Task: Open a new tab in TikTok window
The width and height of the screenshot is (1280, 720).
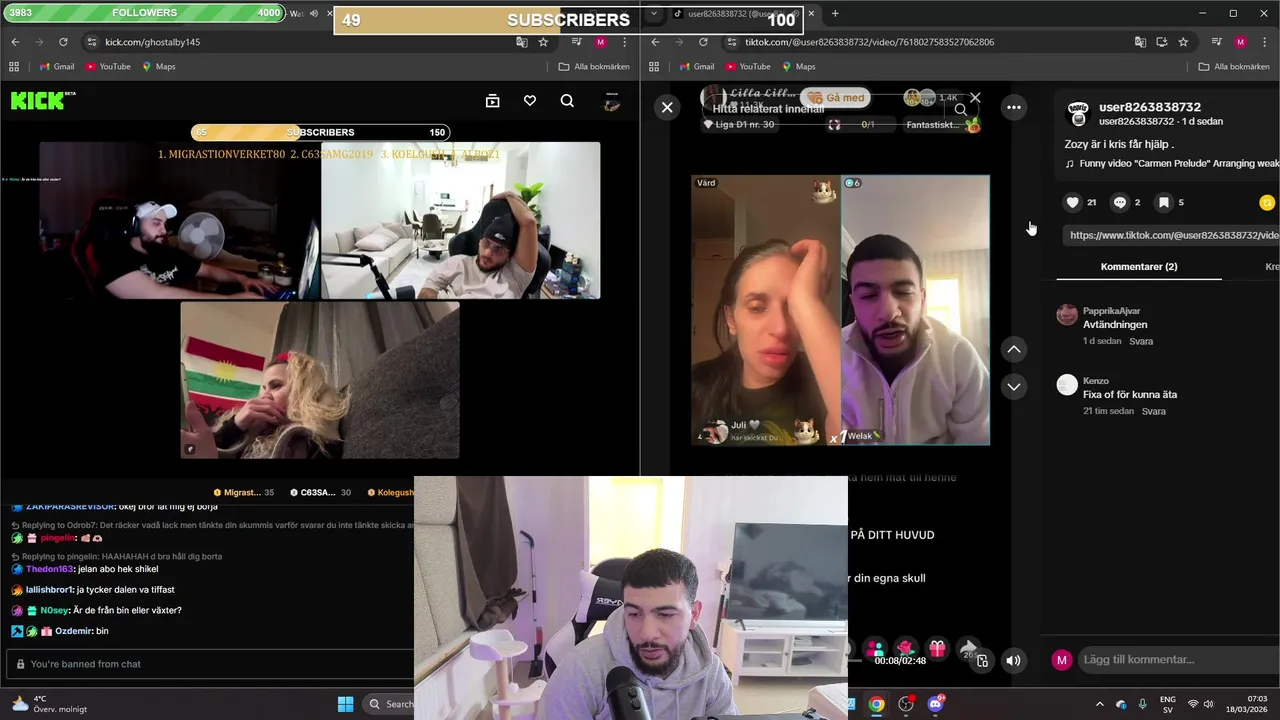Action: (x=835, y=14)
